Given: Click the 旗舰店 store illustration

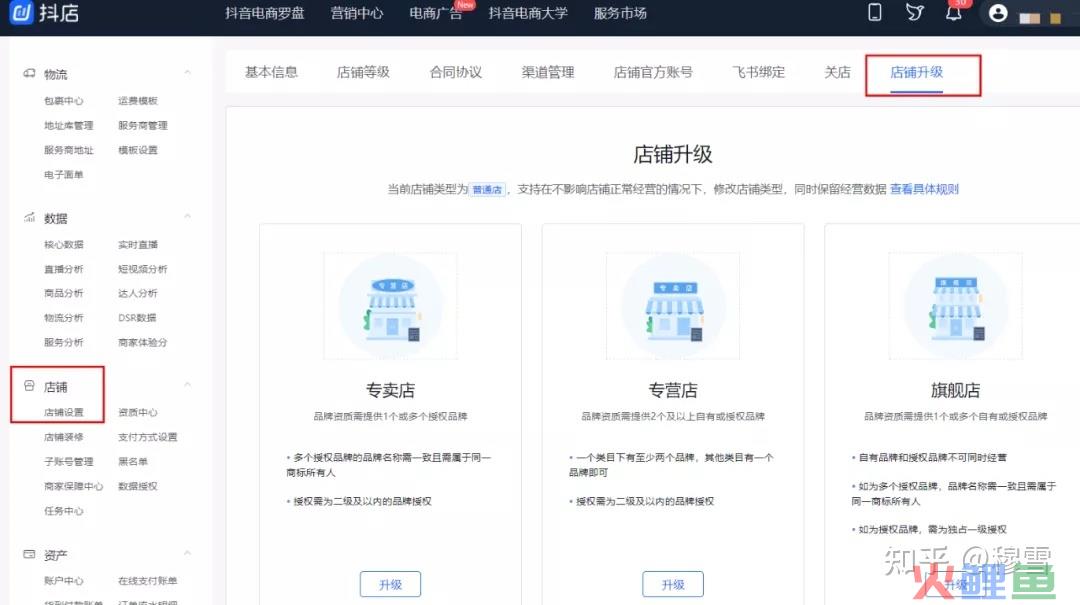Looking at the screenshot, I should tap(955, 306).
